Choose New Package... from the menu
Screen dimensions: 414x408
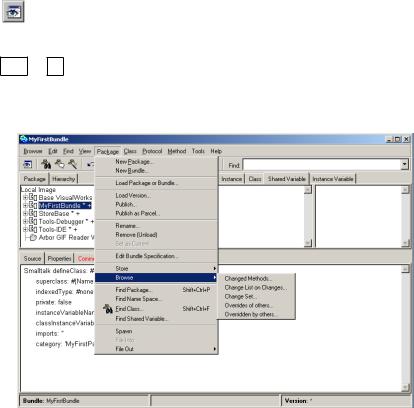pyautogui.click(x=156, y=162)
